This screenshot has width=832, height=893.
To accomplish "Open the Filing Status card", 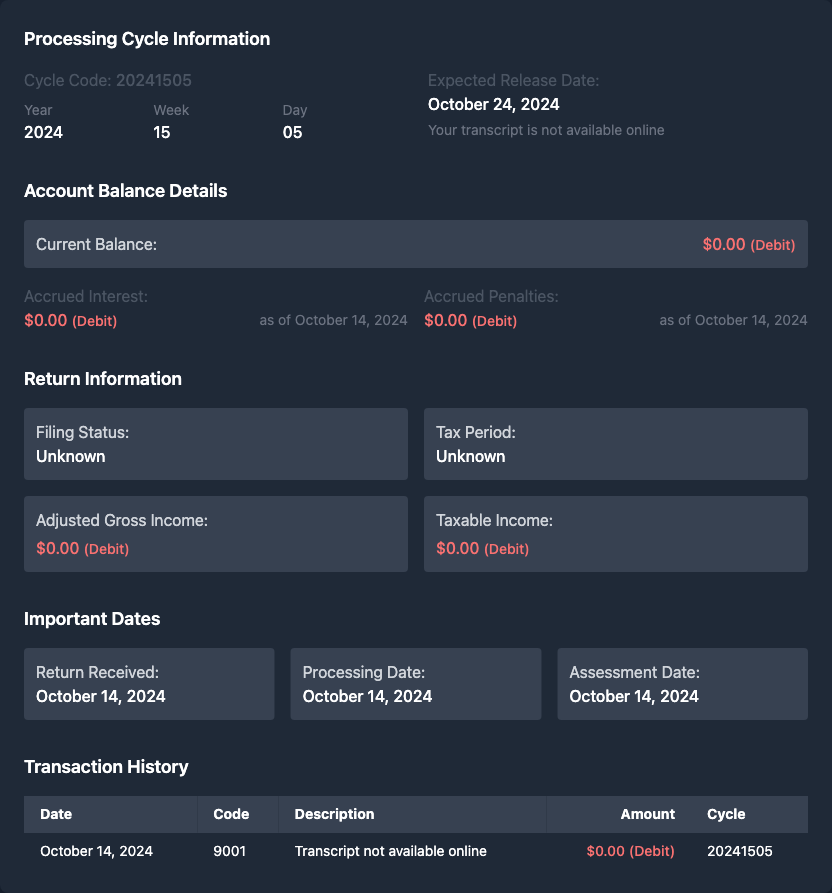I will [x=215, y=444].
